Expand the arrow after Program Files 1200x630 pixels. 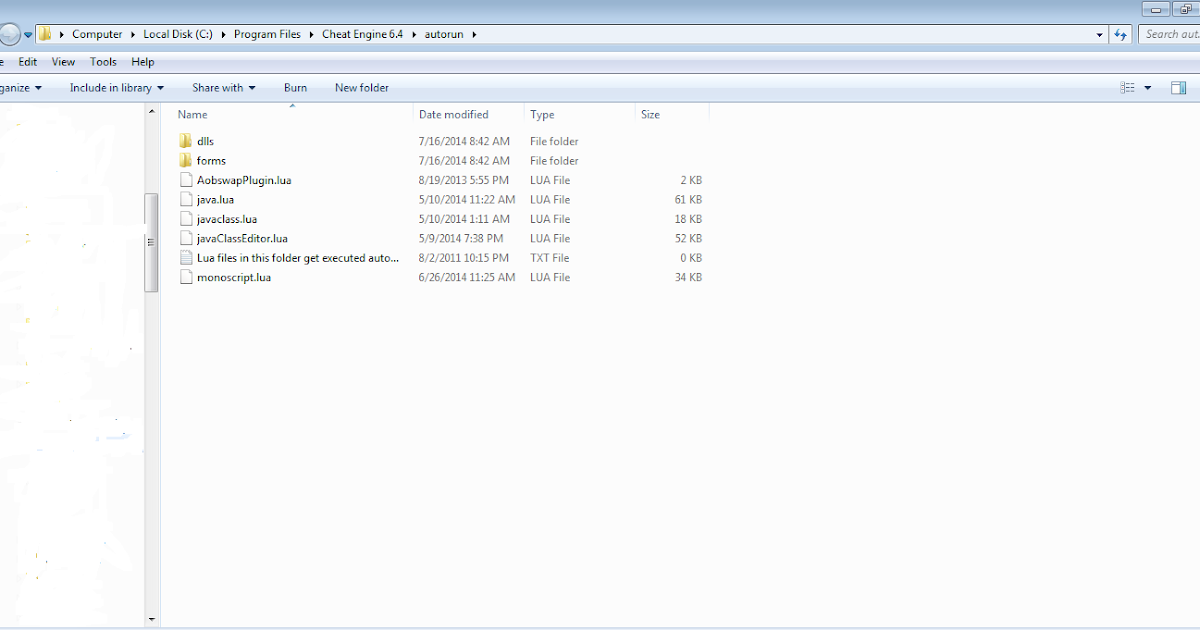coord(311,34)
